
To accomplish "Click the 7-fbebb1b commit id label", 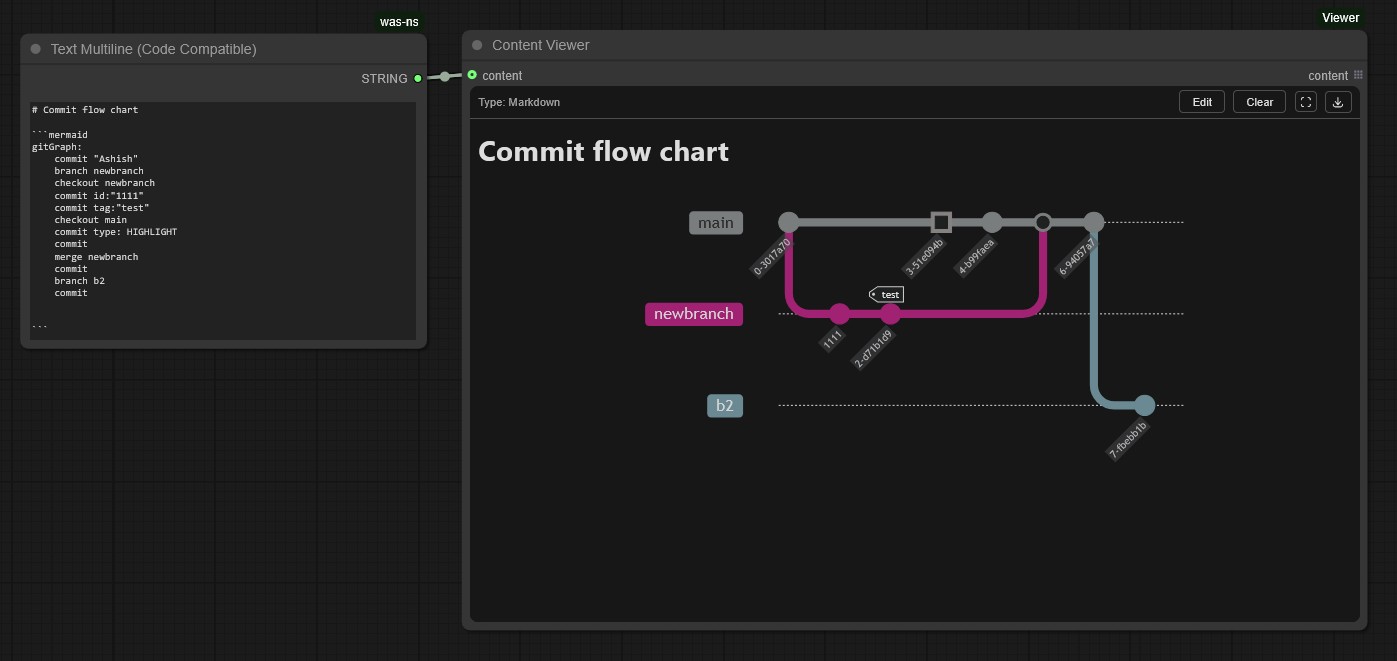I will (x=1128, y=440).
